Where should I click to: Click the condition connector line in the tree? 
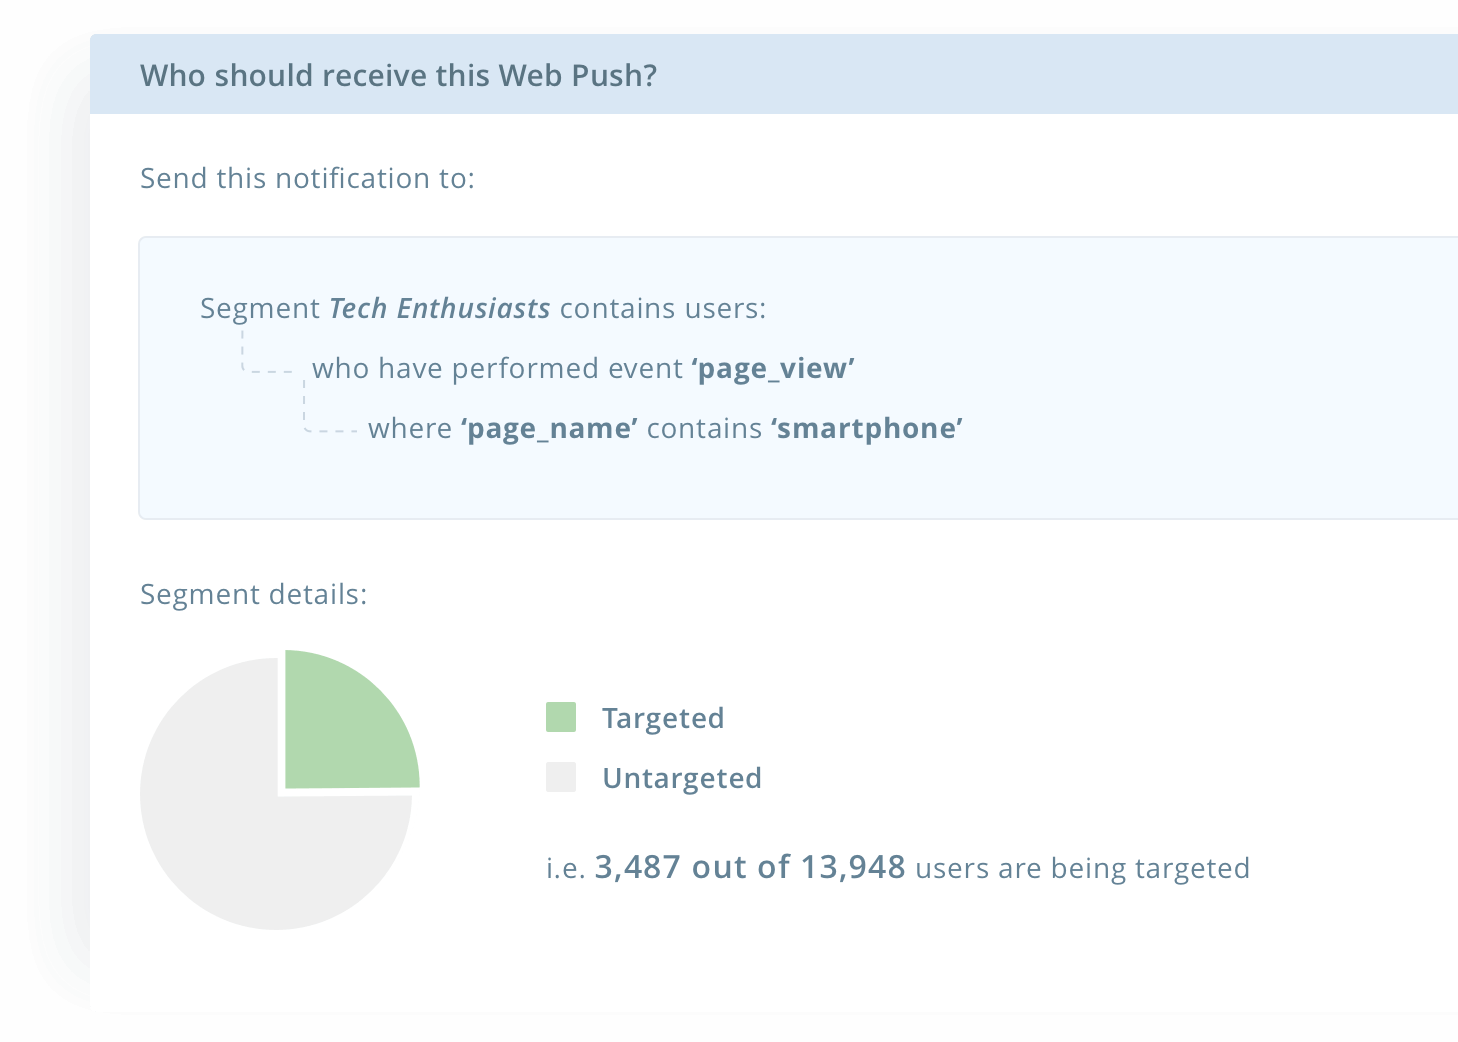point(270,371)
